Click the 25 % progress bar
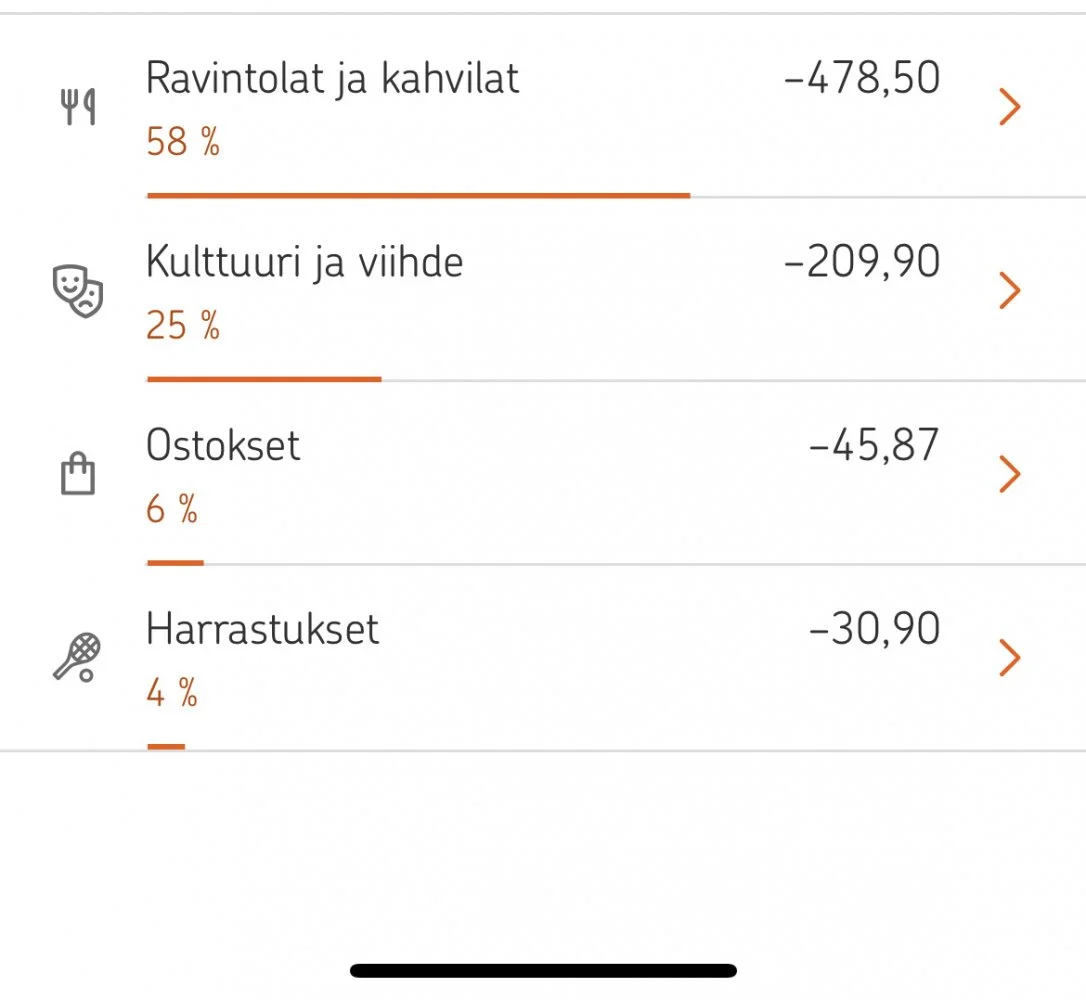 point(264,379)
